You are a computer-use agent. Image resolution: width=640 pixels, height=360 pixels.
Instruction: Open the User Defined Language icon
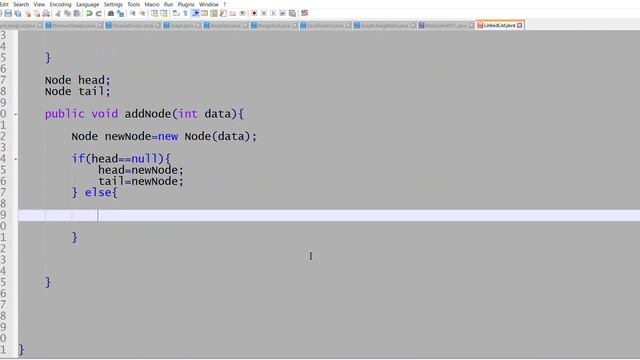click(204, 13)
